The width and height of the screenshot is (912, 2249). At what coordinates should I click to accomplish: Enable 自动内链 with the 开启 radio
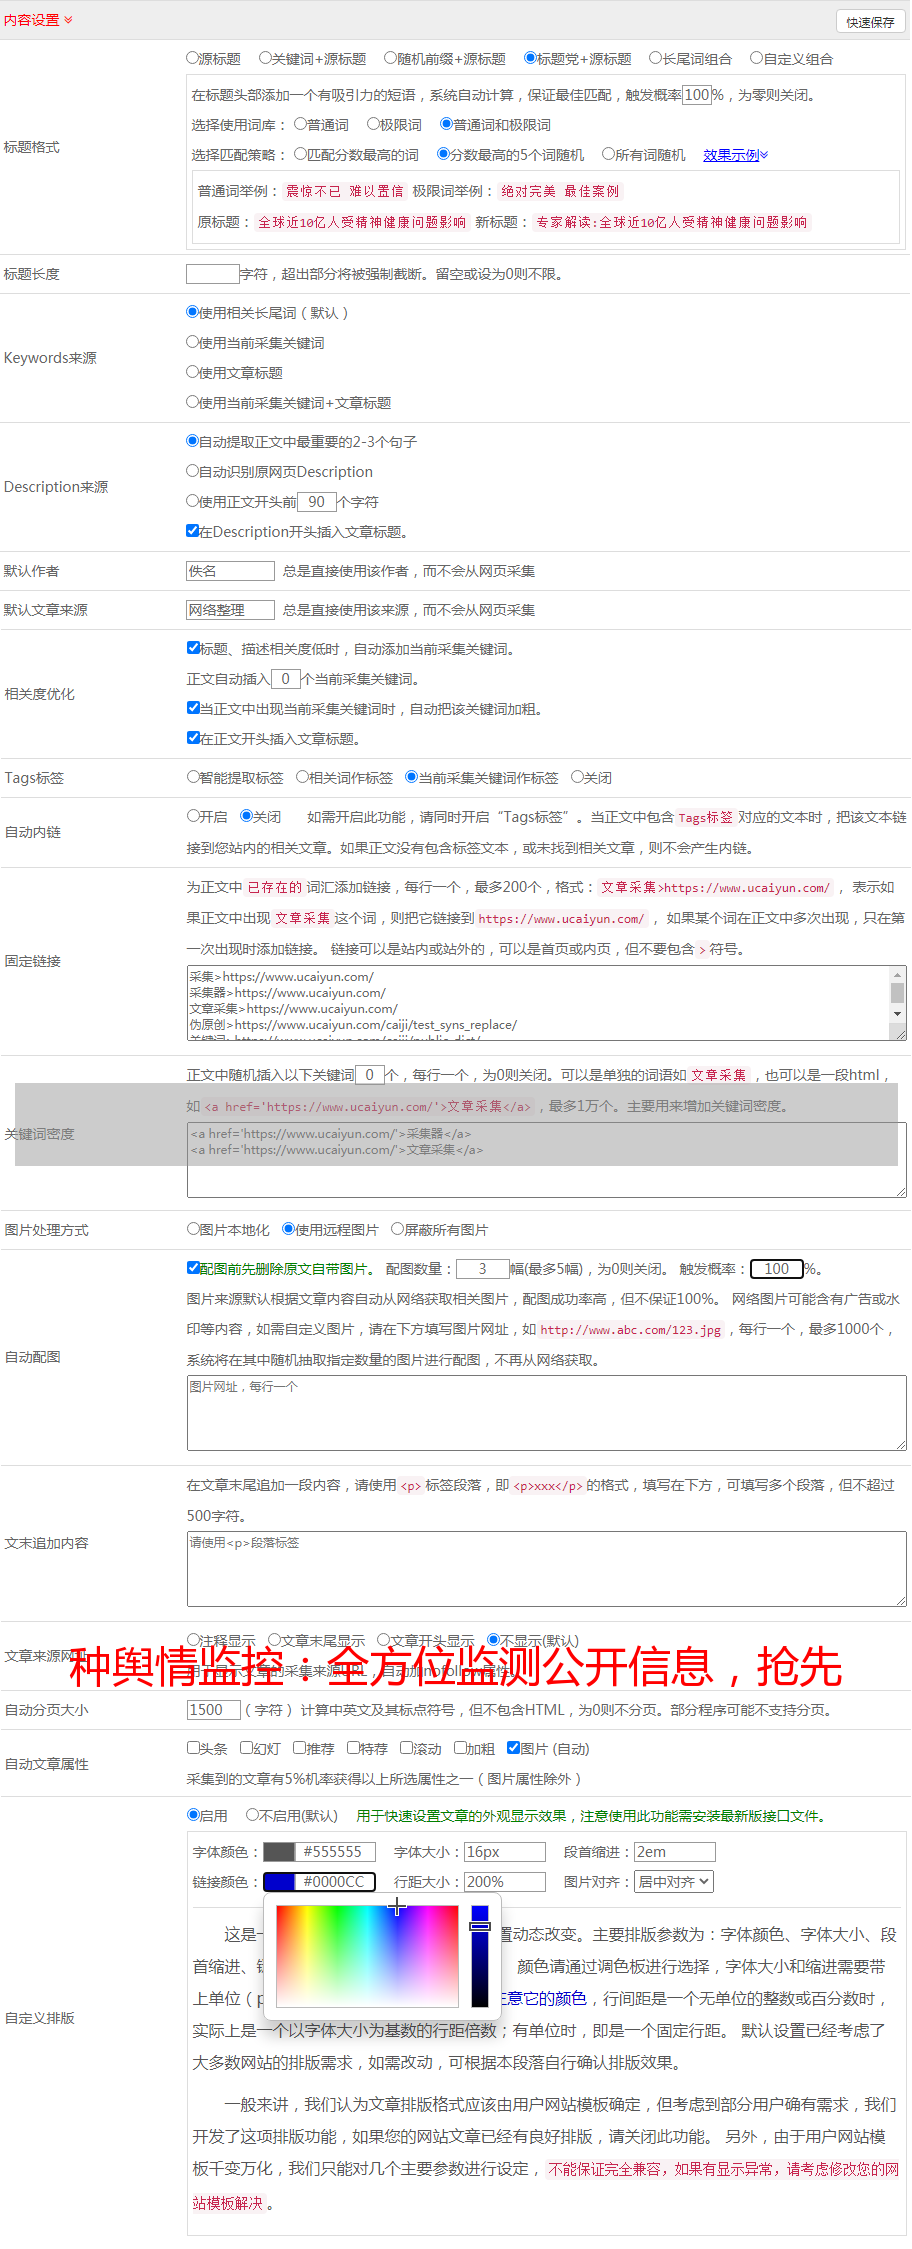[193, 816]
